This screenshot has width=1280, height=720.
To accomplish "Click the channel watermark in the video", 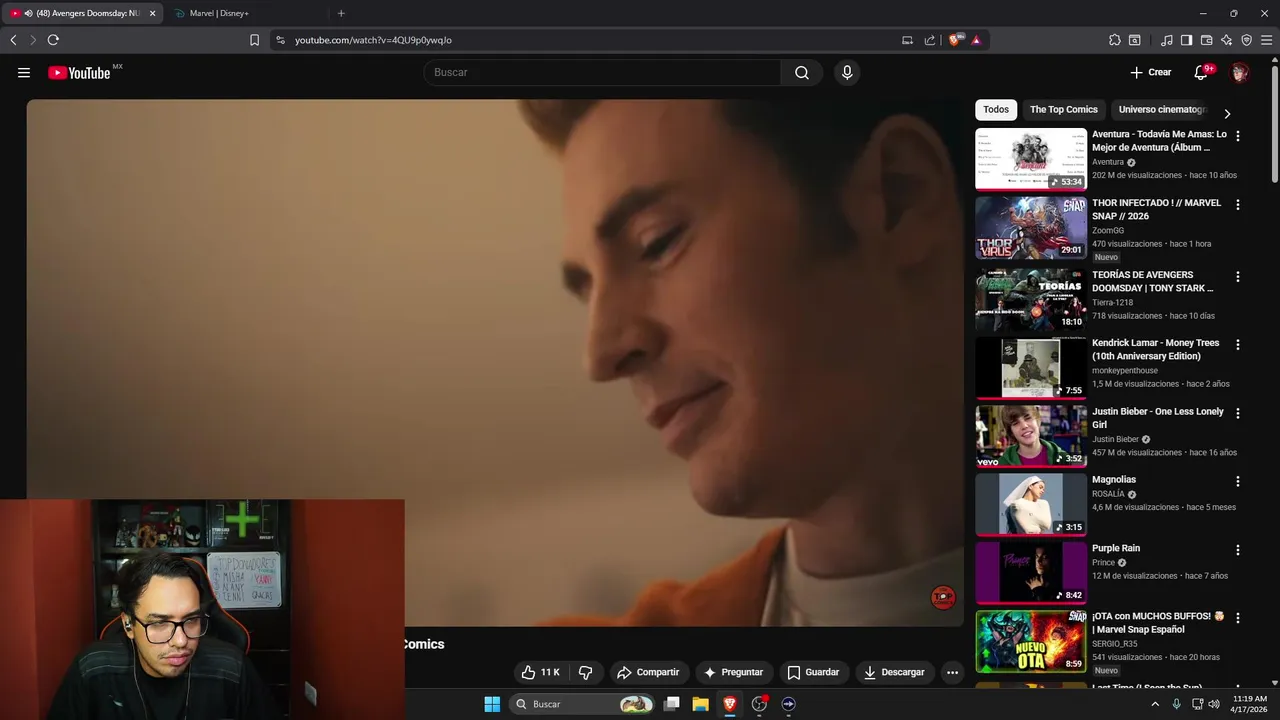I will coord(943,598).
